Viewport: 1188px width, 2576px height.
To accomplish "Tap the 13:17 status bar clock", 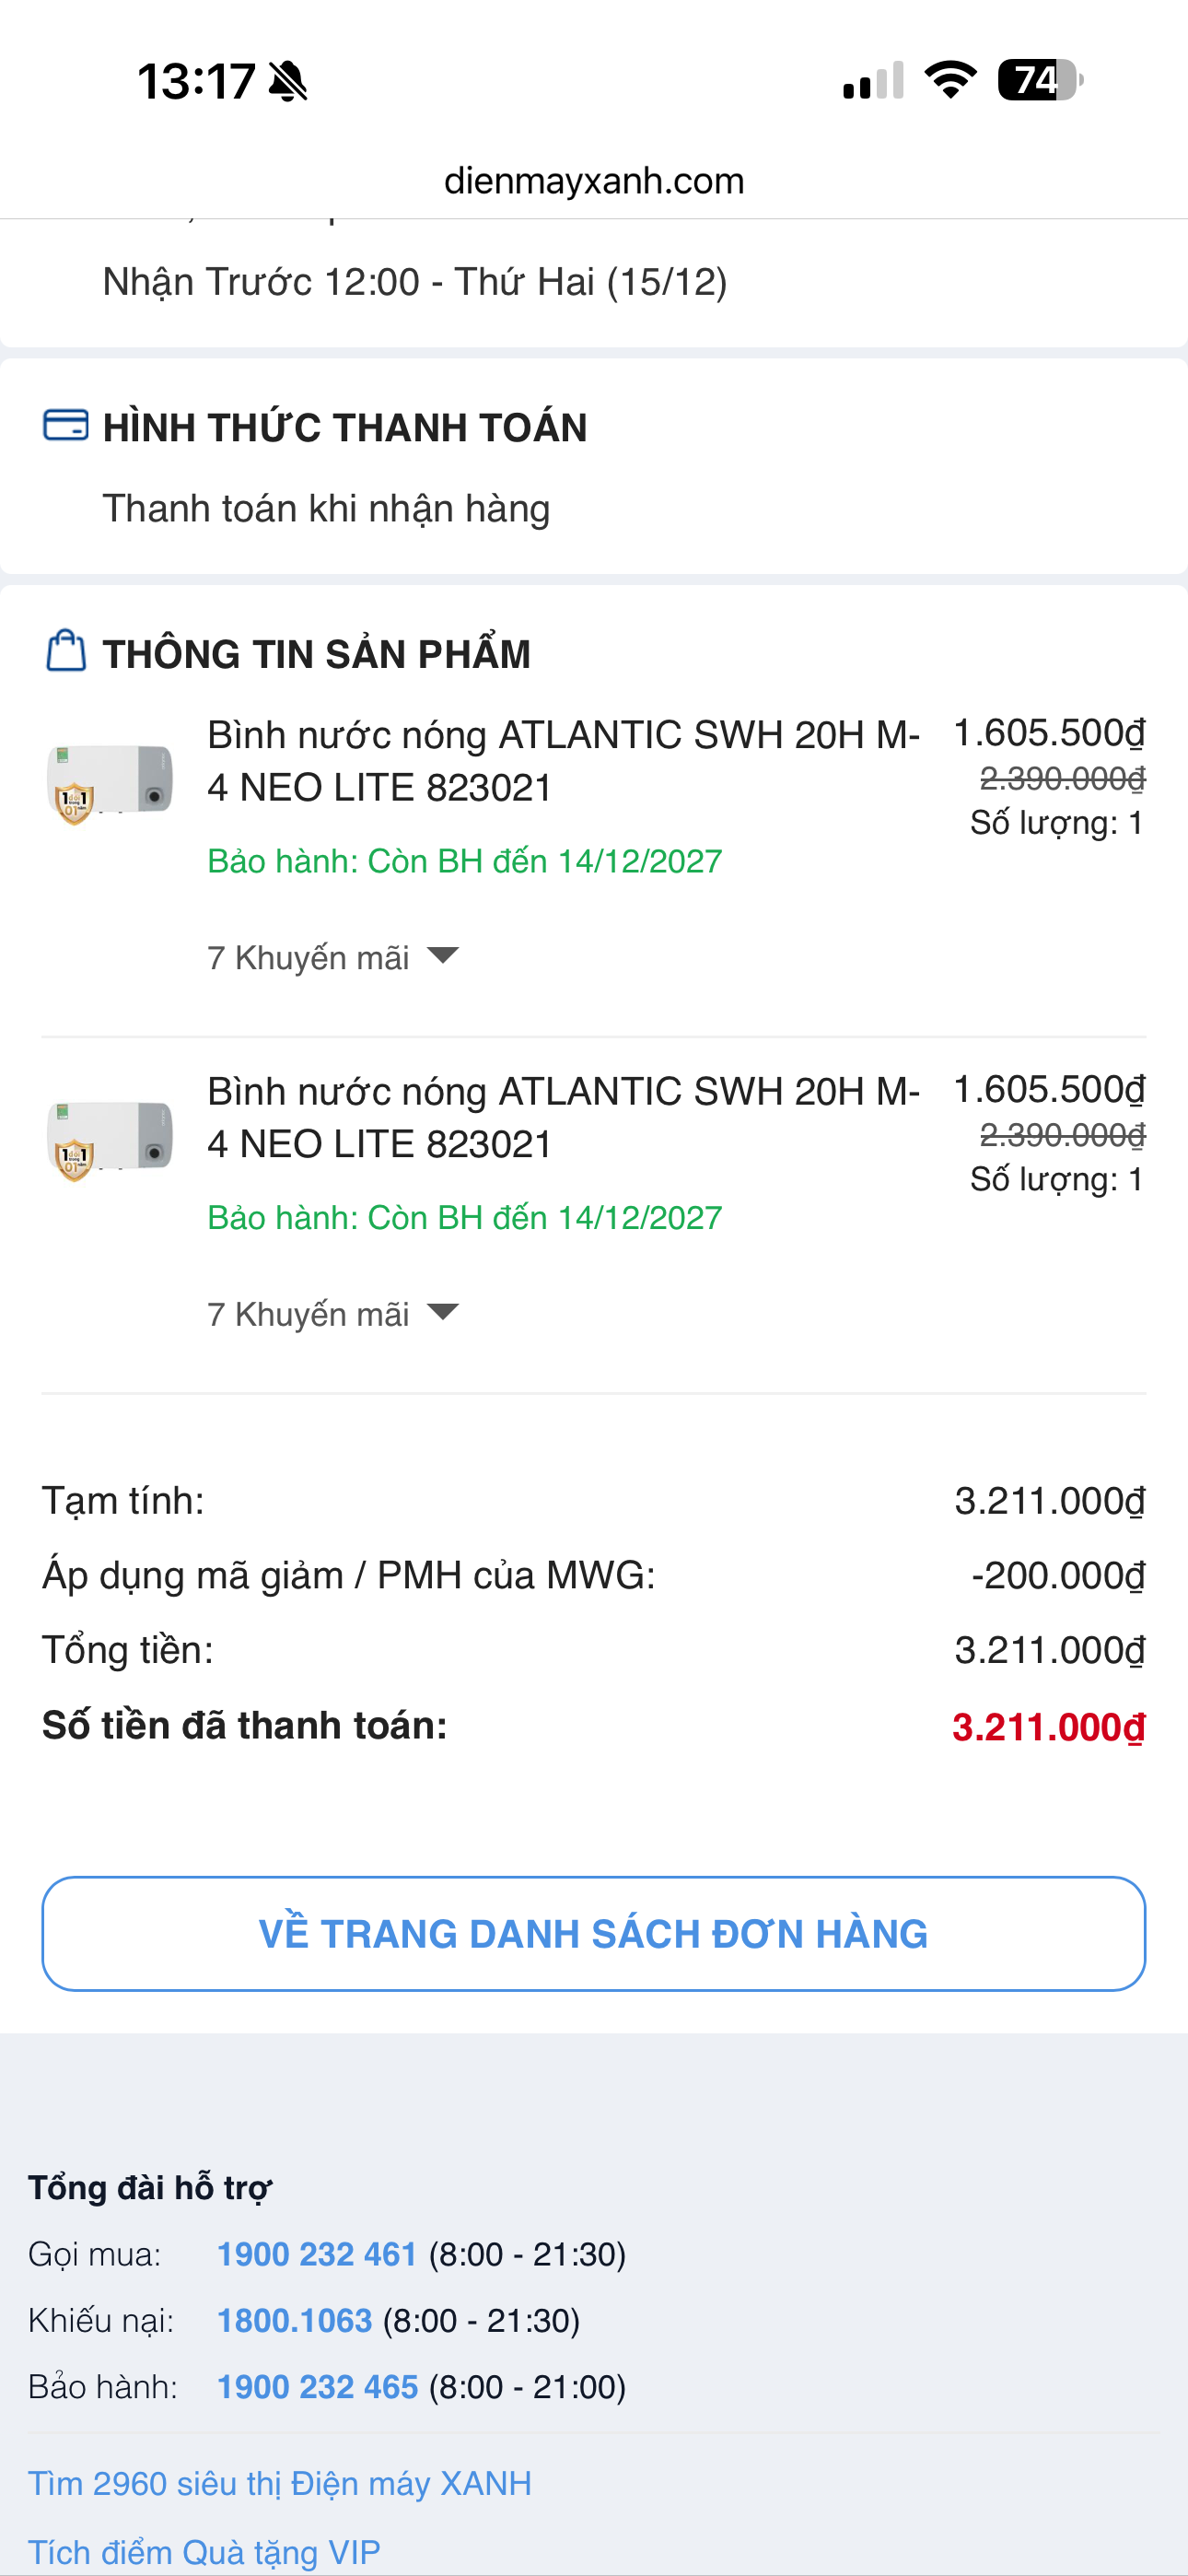I will tap(196, 81).
